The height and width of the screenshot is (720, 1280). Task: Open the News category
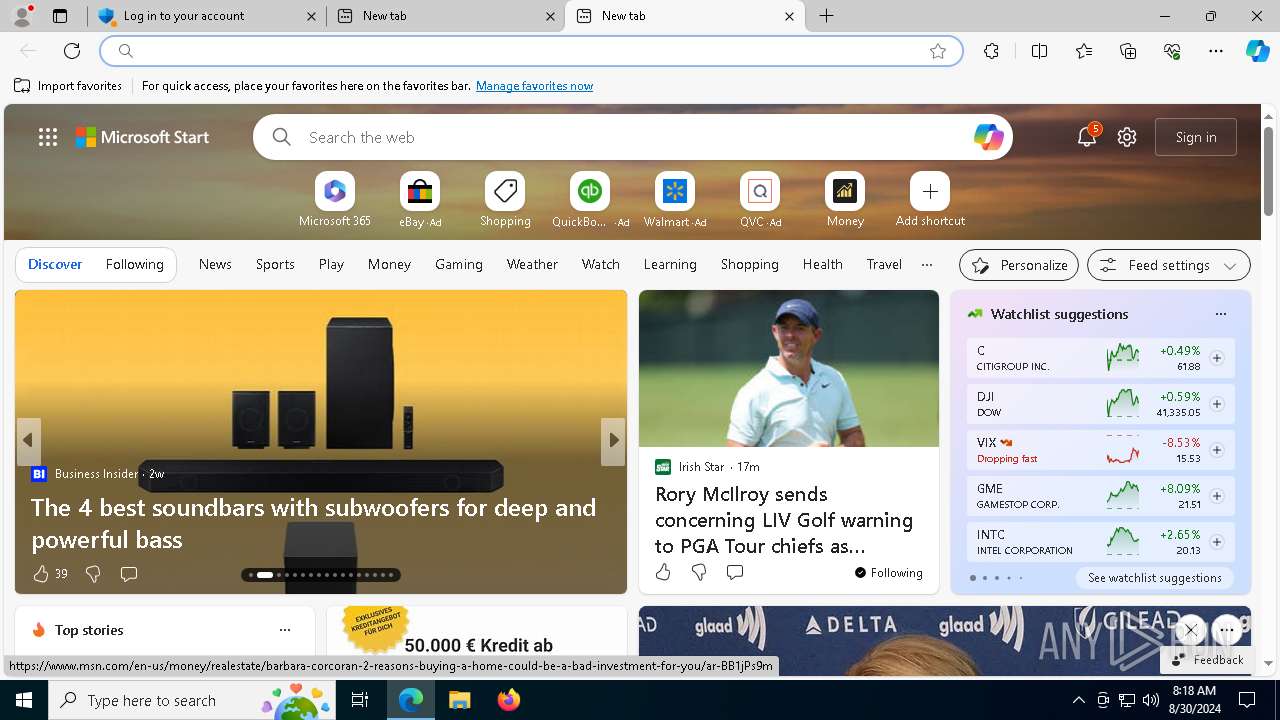coord(215,264)
